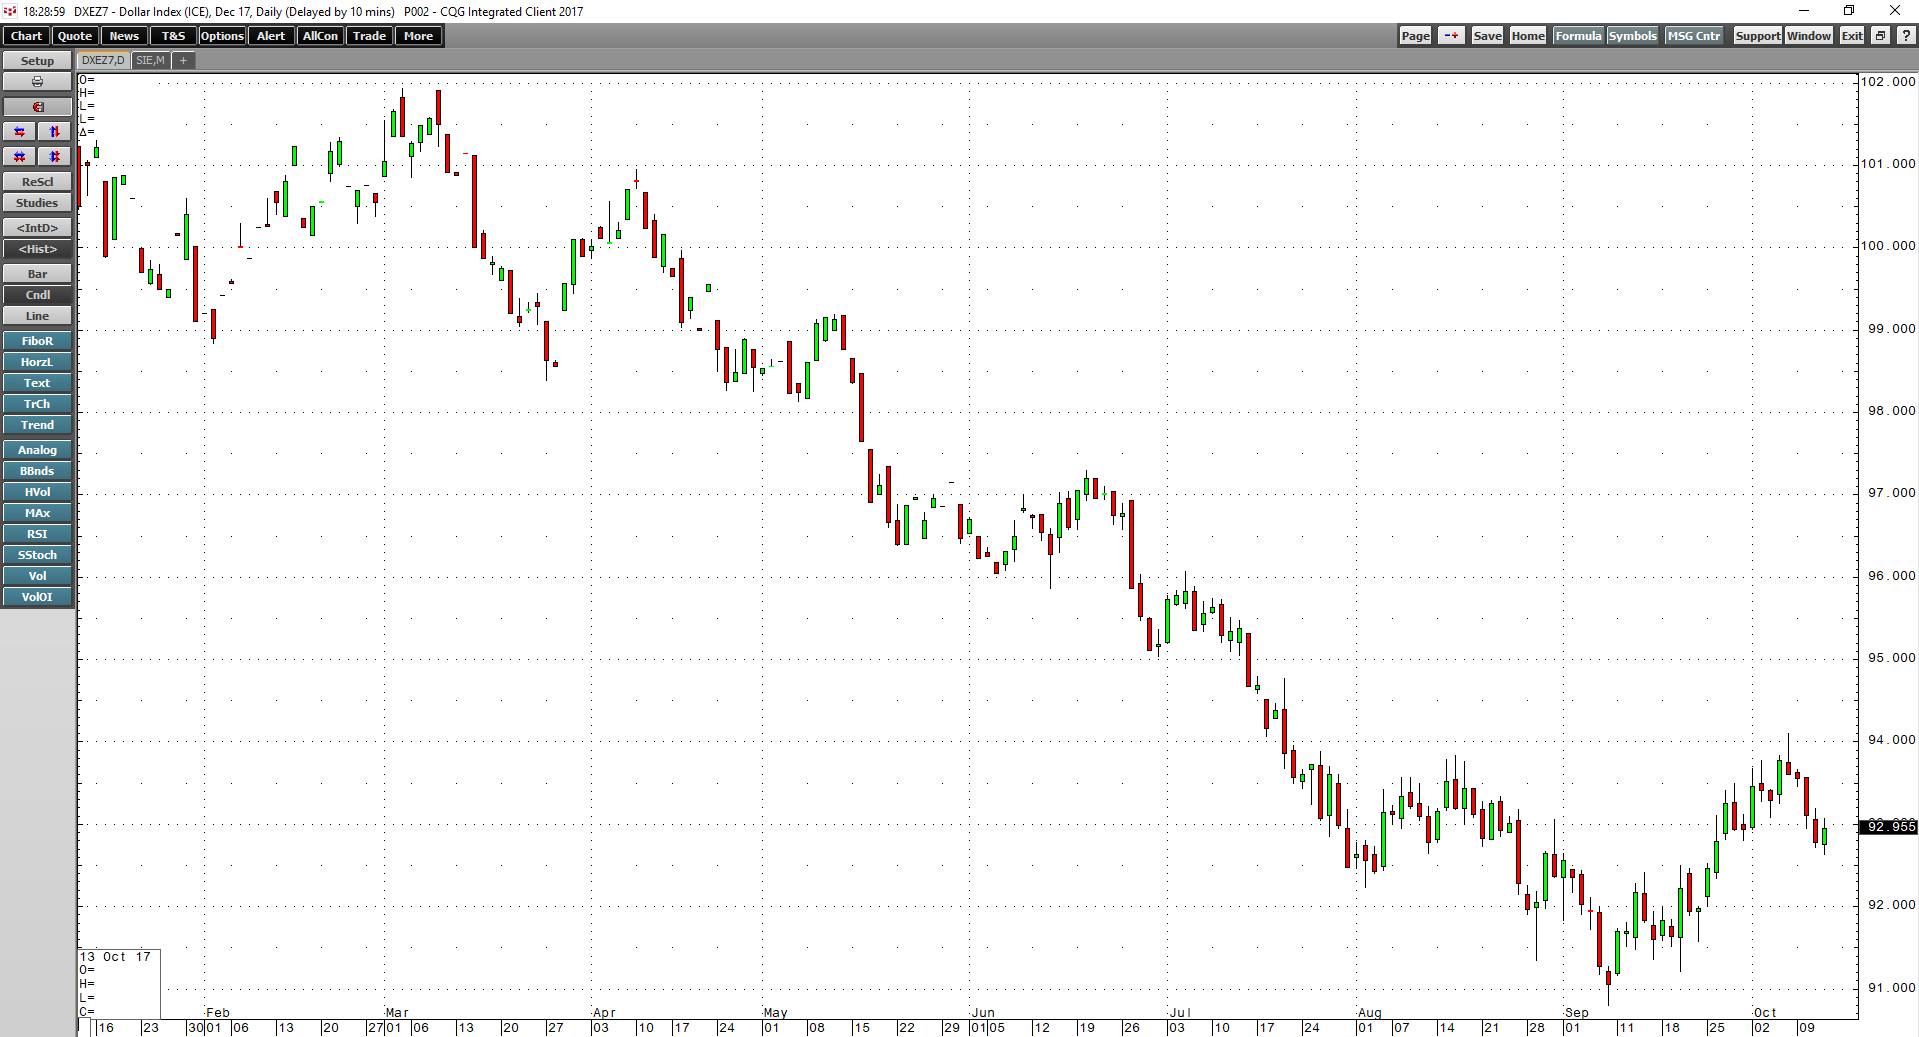The image size is (1919, 1037).
Task: Add the Analog study
Action: click(37, 450)
